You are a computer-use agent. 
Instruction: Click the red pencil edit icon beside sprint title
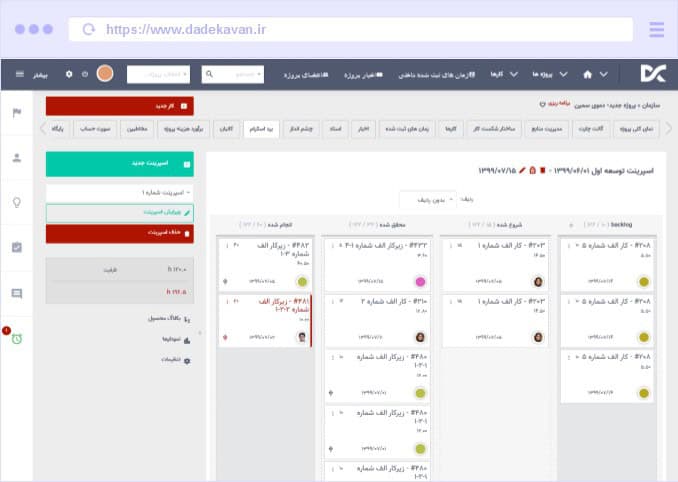(x=522, y=170)
